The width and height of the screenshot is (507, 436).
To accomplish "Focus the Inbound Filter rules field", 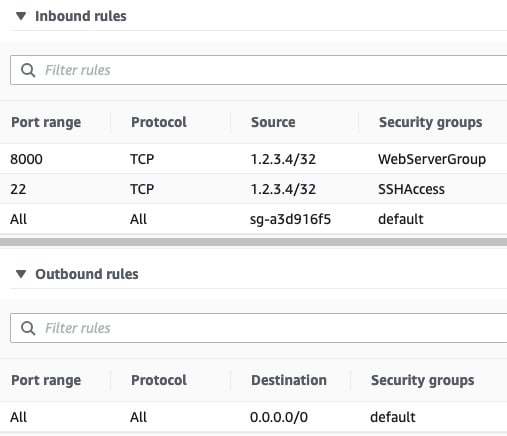I will click(259, 70).
